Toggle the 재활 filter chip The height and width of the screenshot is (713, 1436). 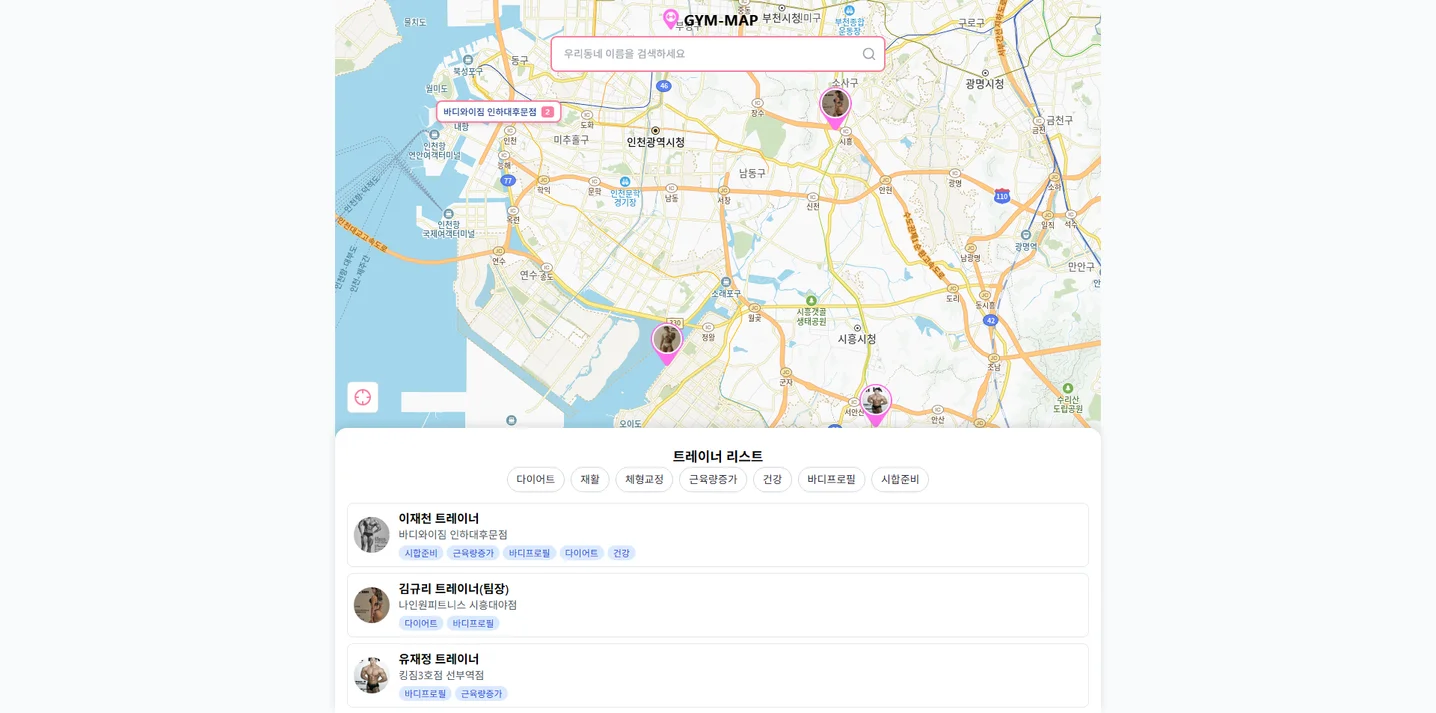point(589,479)
